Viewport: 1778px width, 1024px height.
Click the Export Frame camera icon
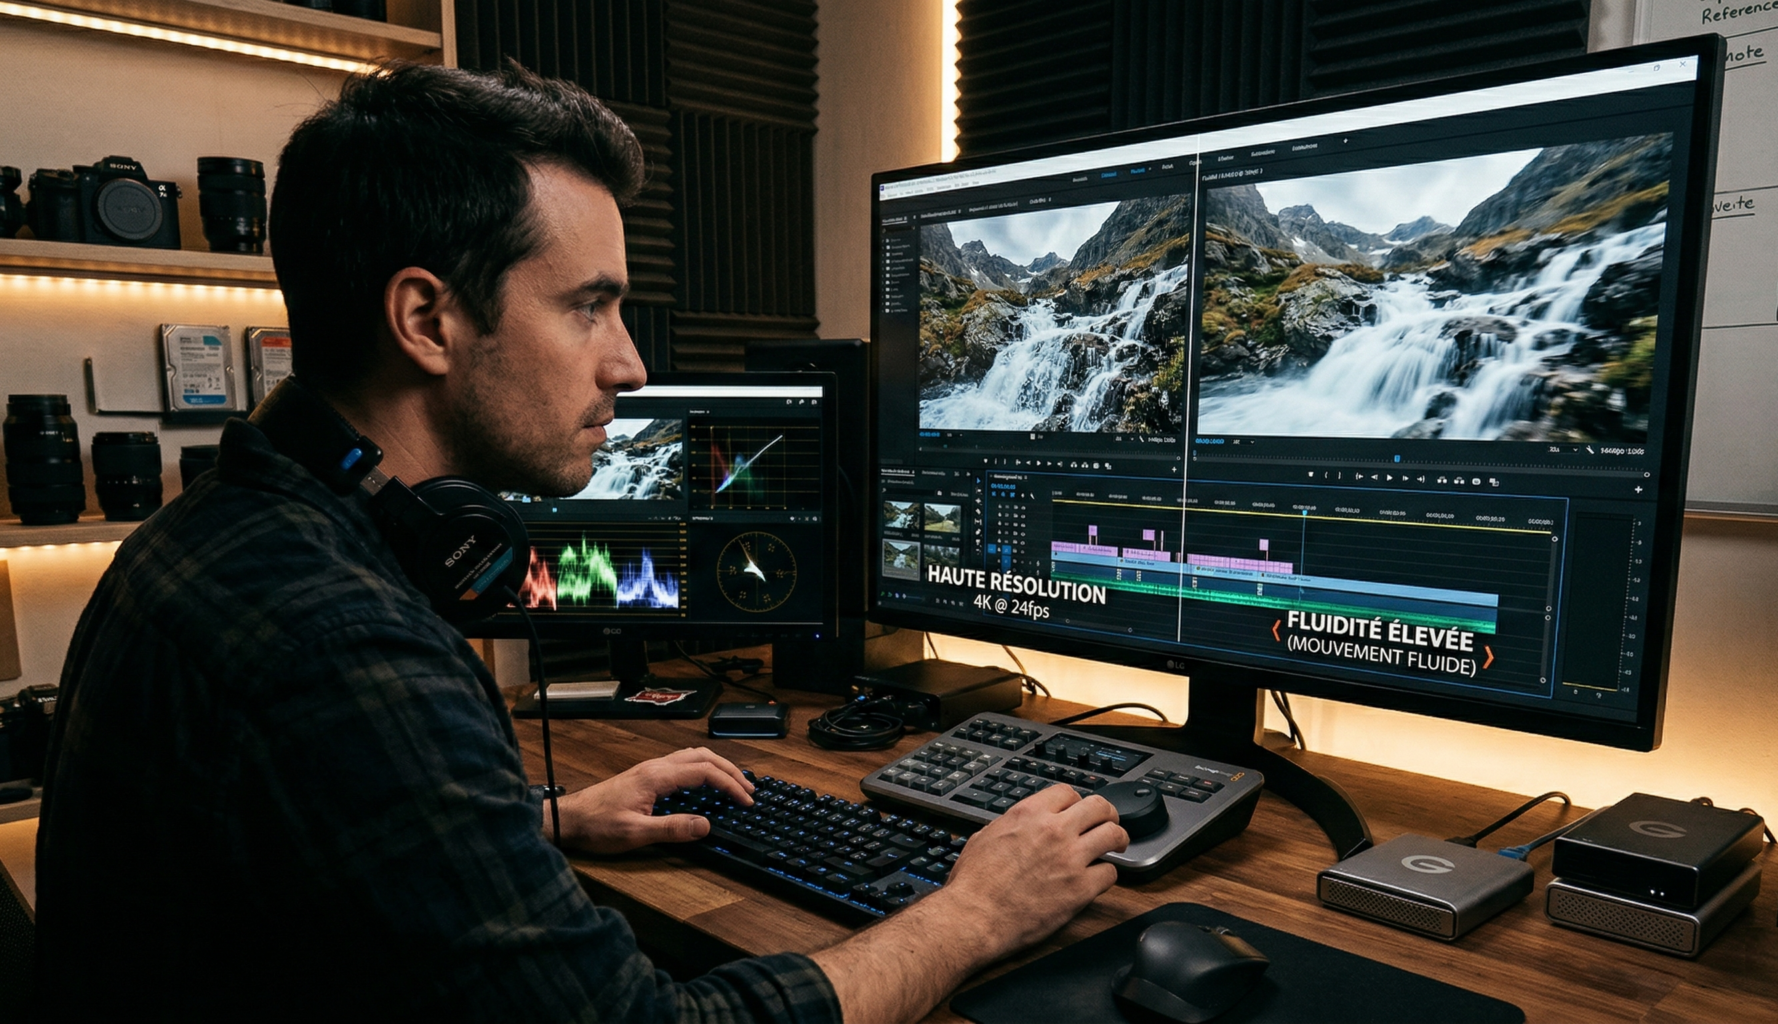coord(1476,481)
